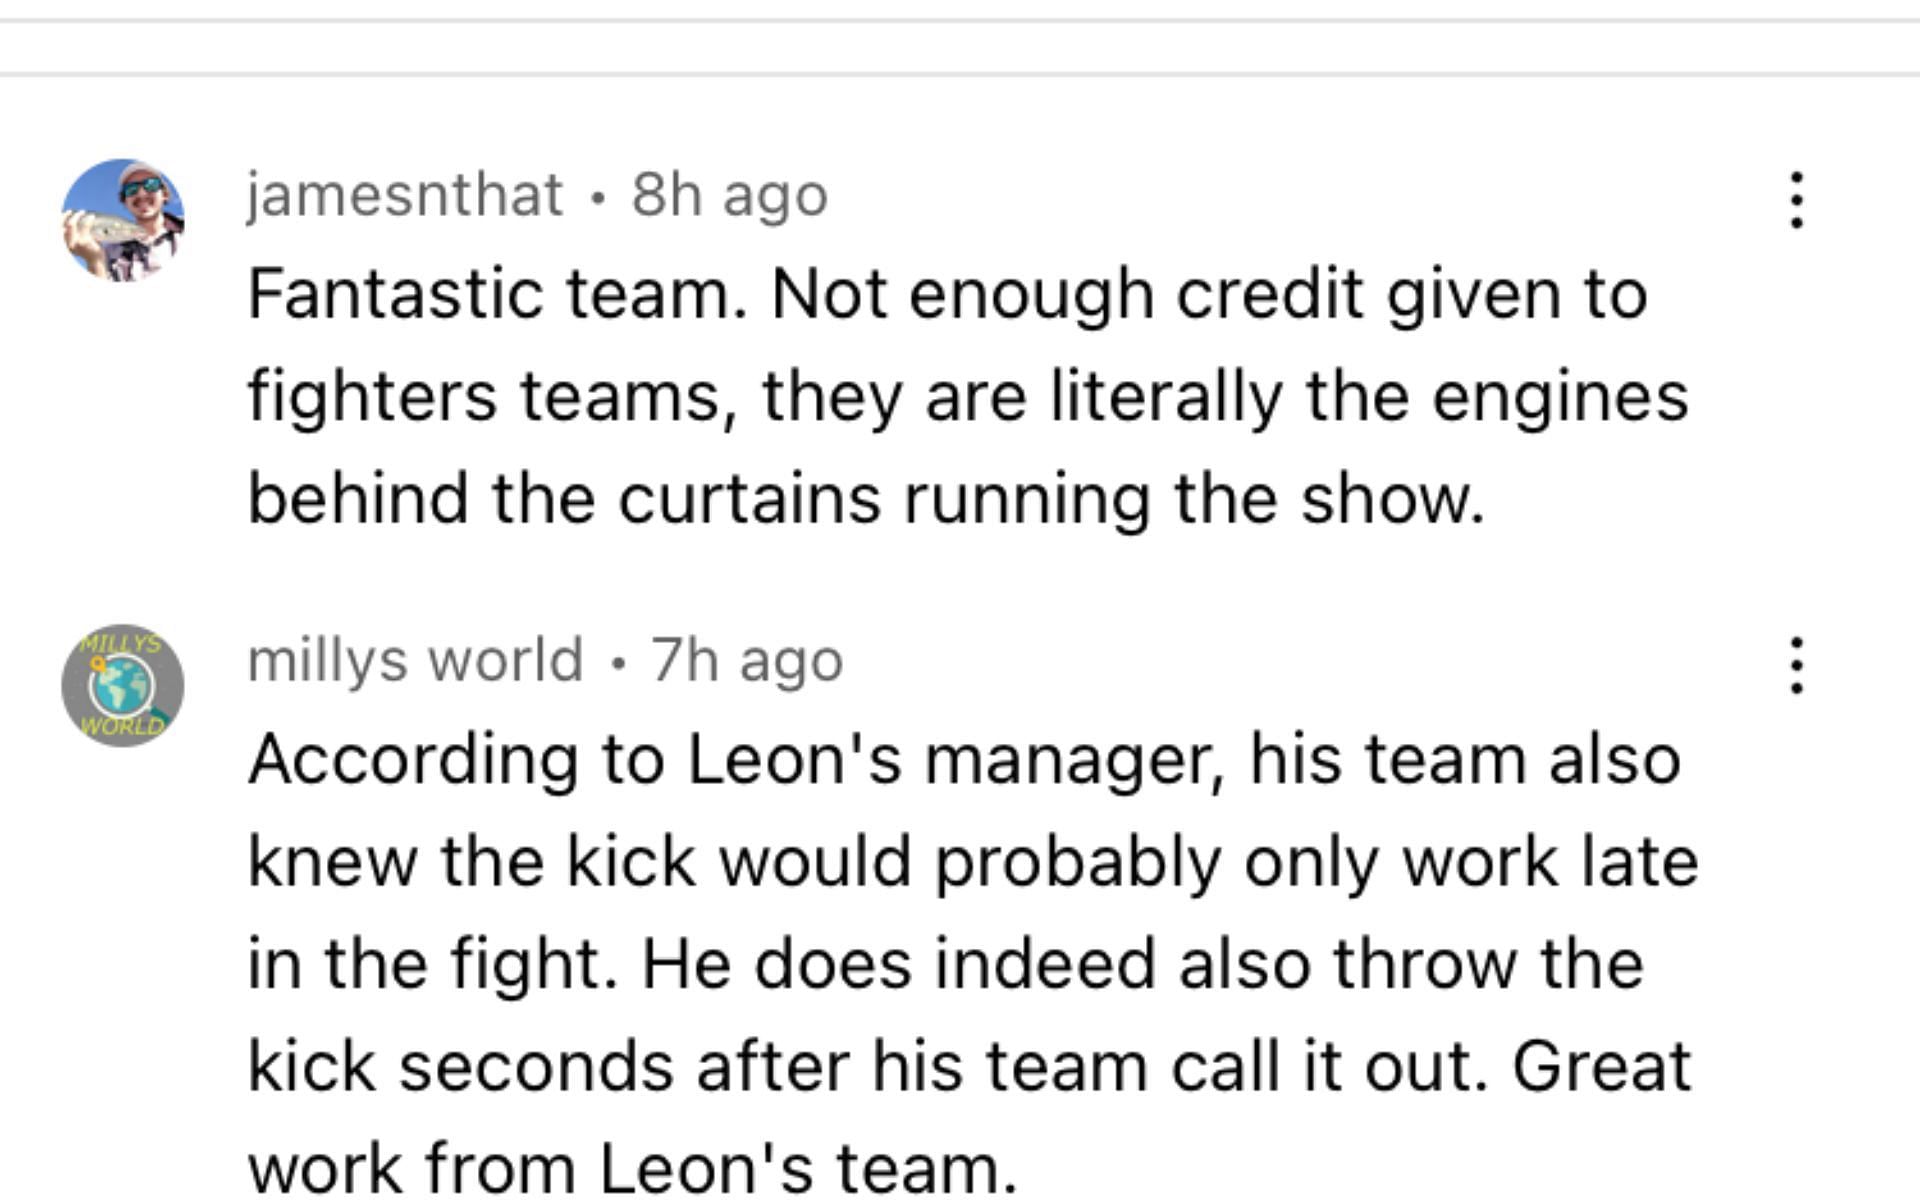Click the line "According to Leon's manager"
1920x1200 pixels.
pyautogui.click(x=964, y=760)
